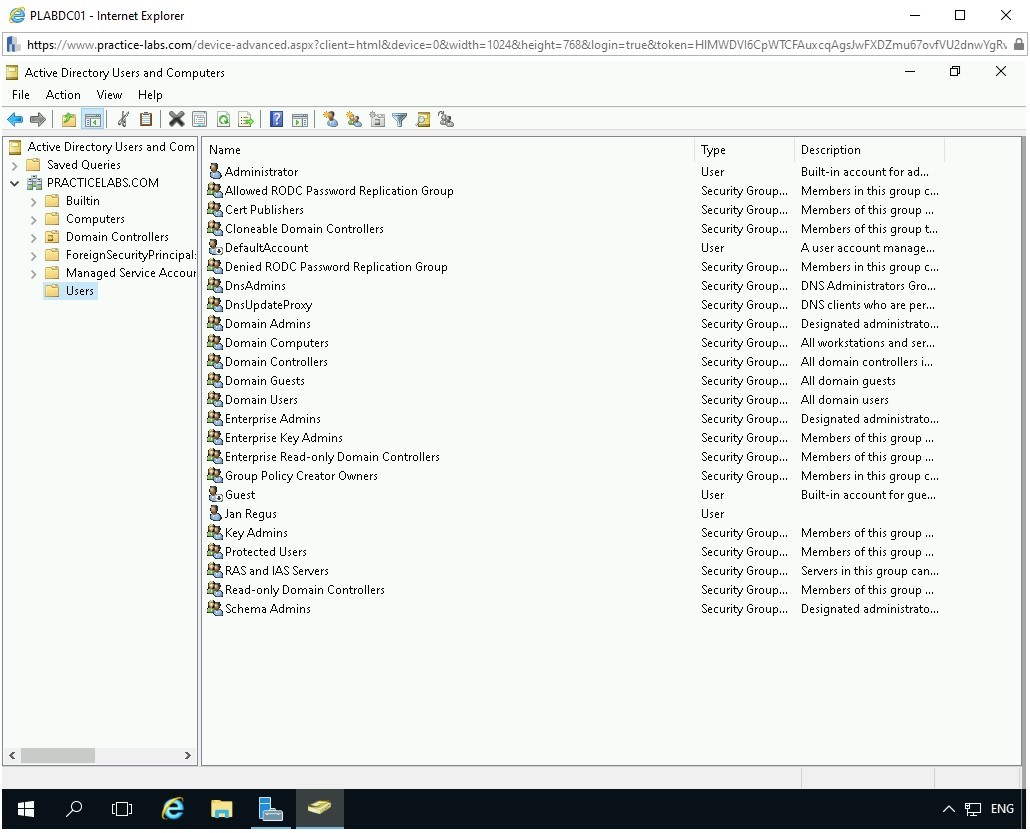Open the View menu

click(109, 95)
